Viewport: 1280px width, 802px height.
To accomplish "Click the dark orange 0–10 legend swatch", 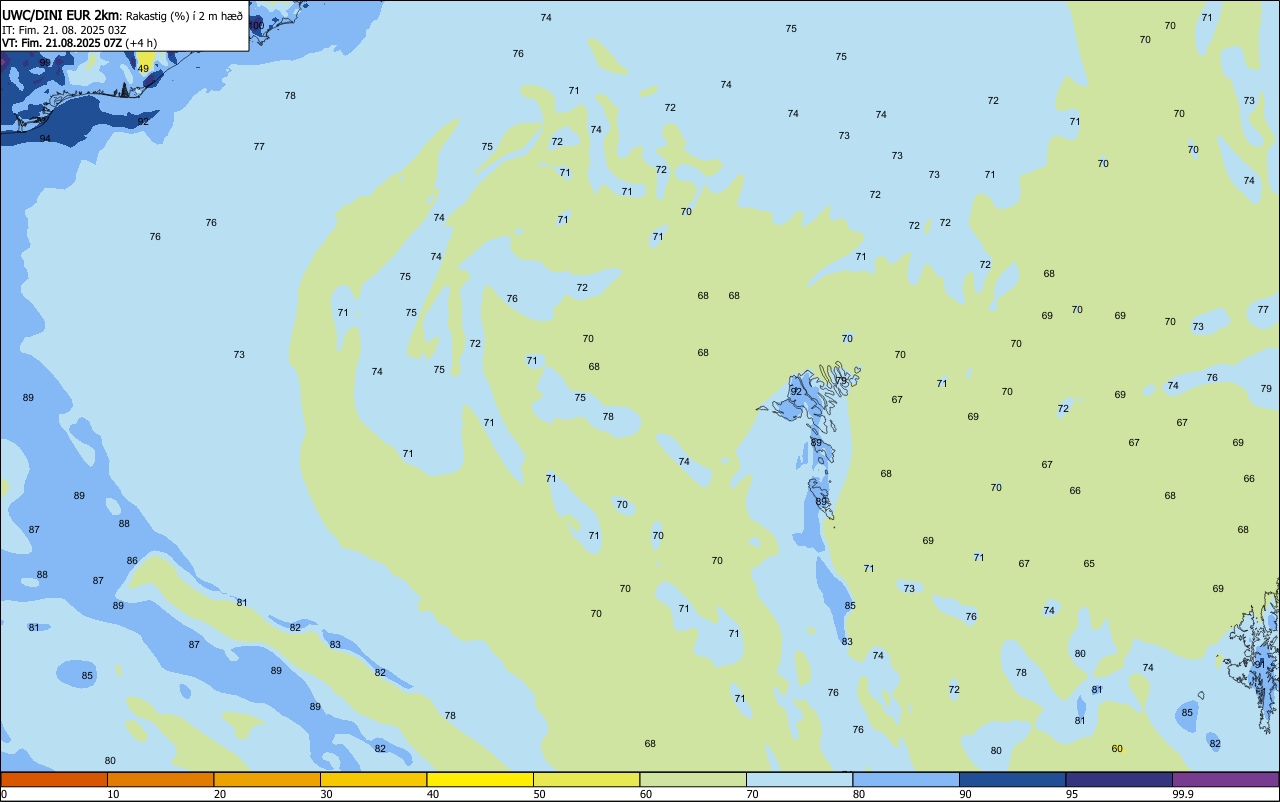I will coord(54,779).
